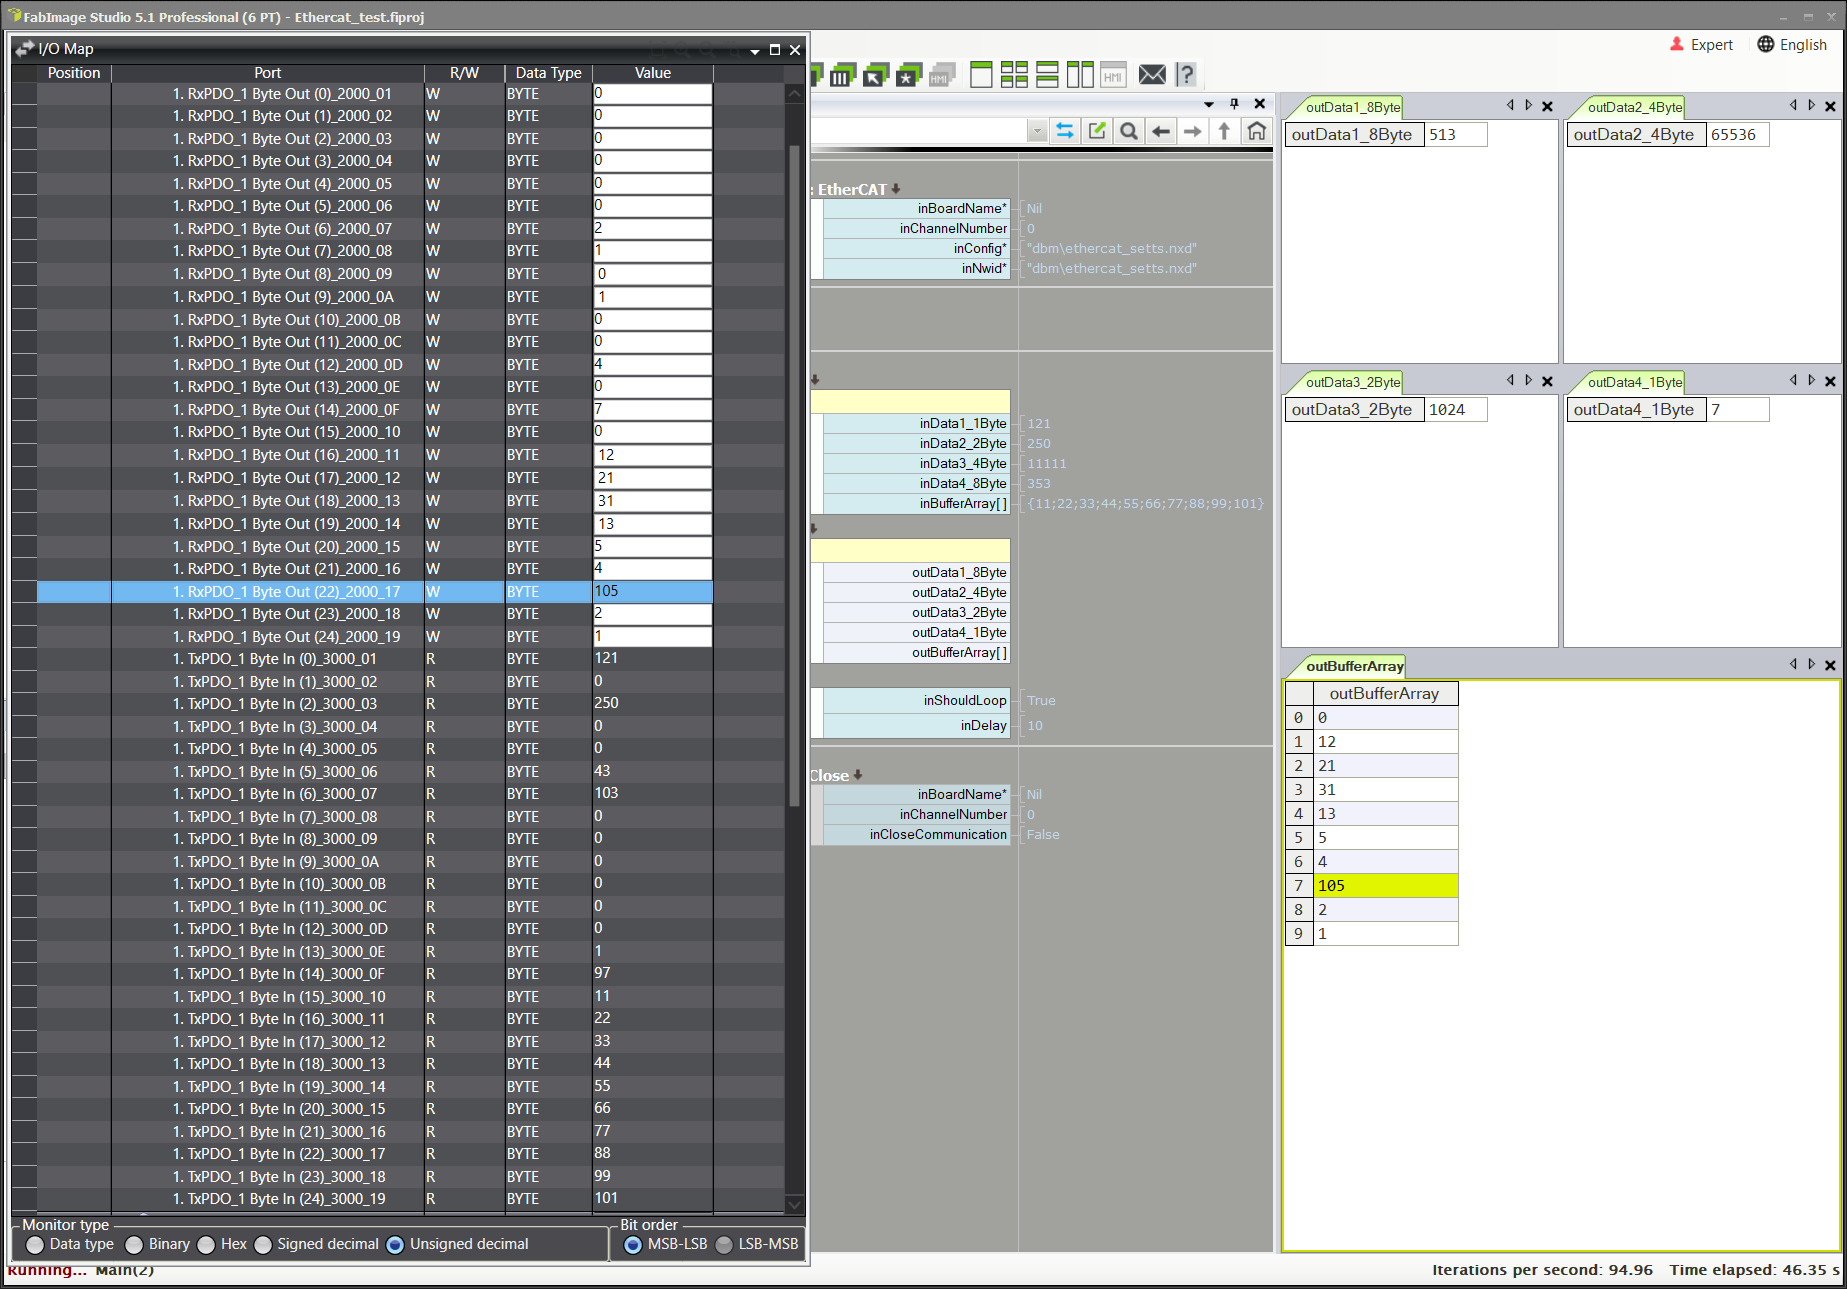
Task: Collapse the Close filter arrow
Action: (858, 775)
